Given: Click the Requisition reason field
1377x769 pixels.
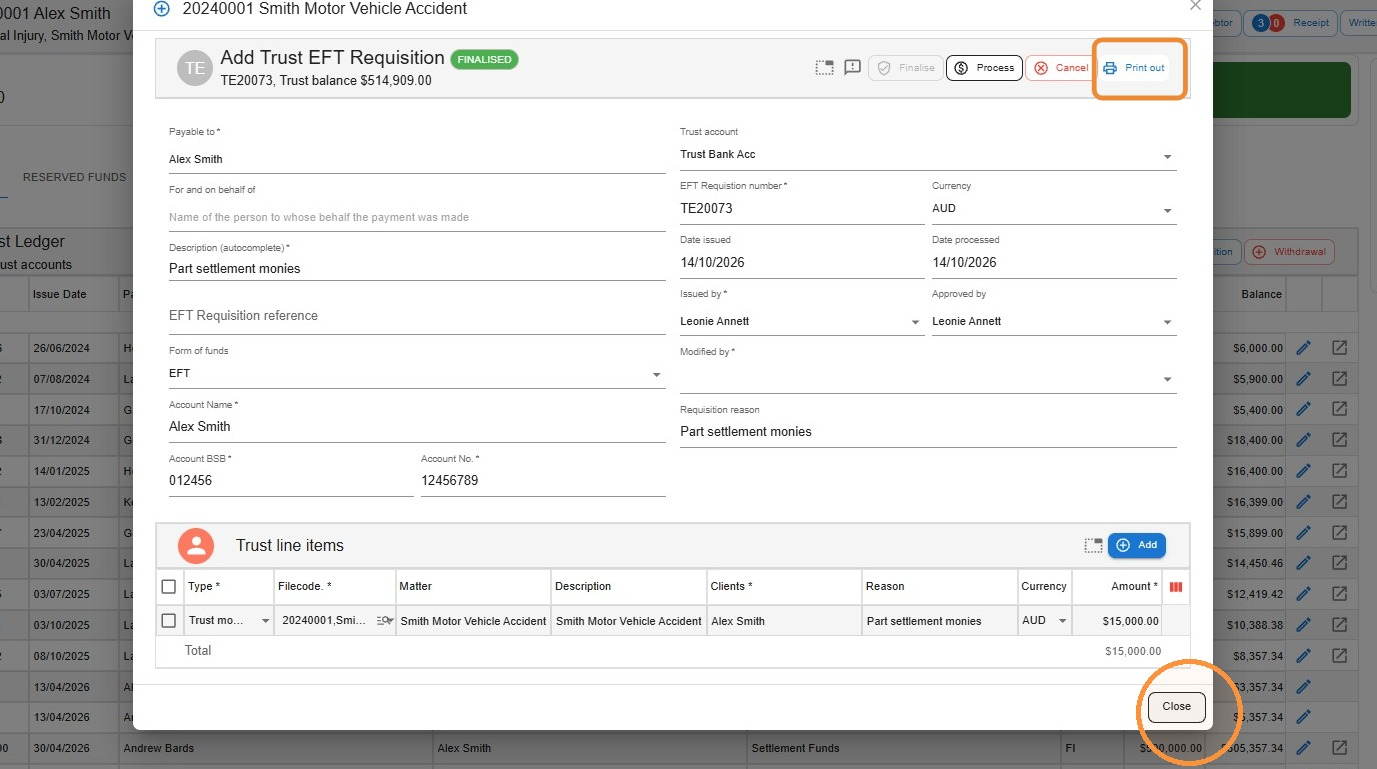Looking at the screenshot, I should coord(928,432).
